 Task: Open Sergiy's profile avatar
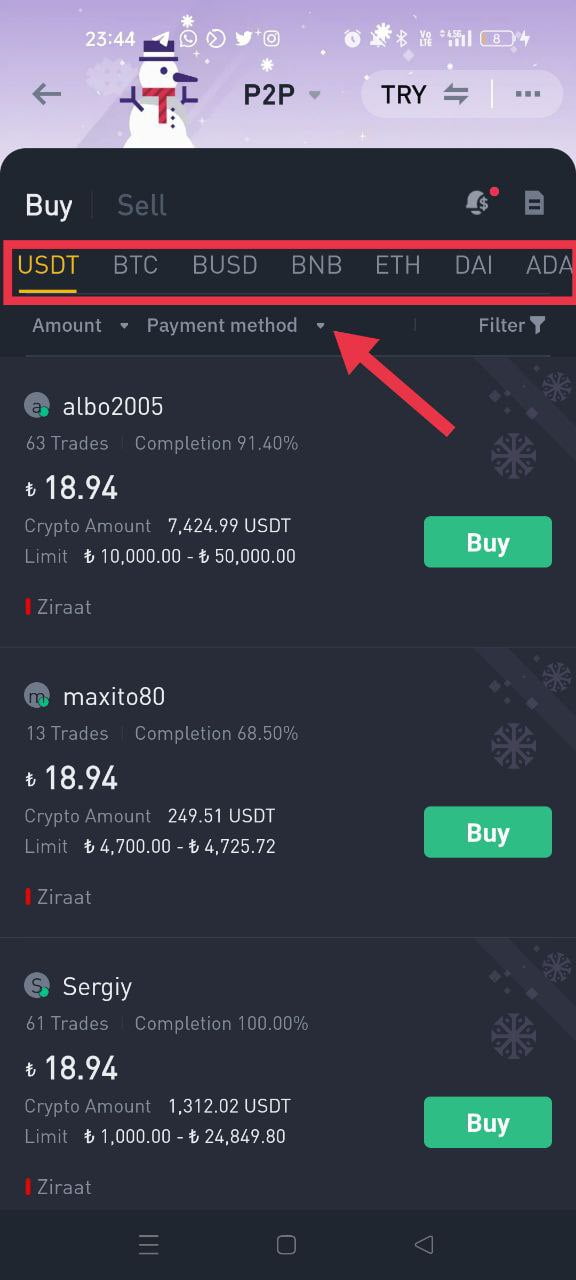point(34,986)
